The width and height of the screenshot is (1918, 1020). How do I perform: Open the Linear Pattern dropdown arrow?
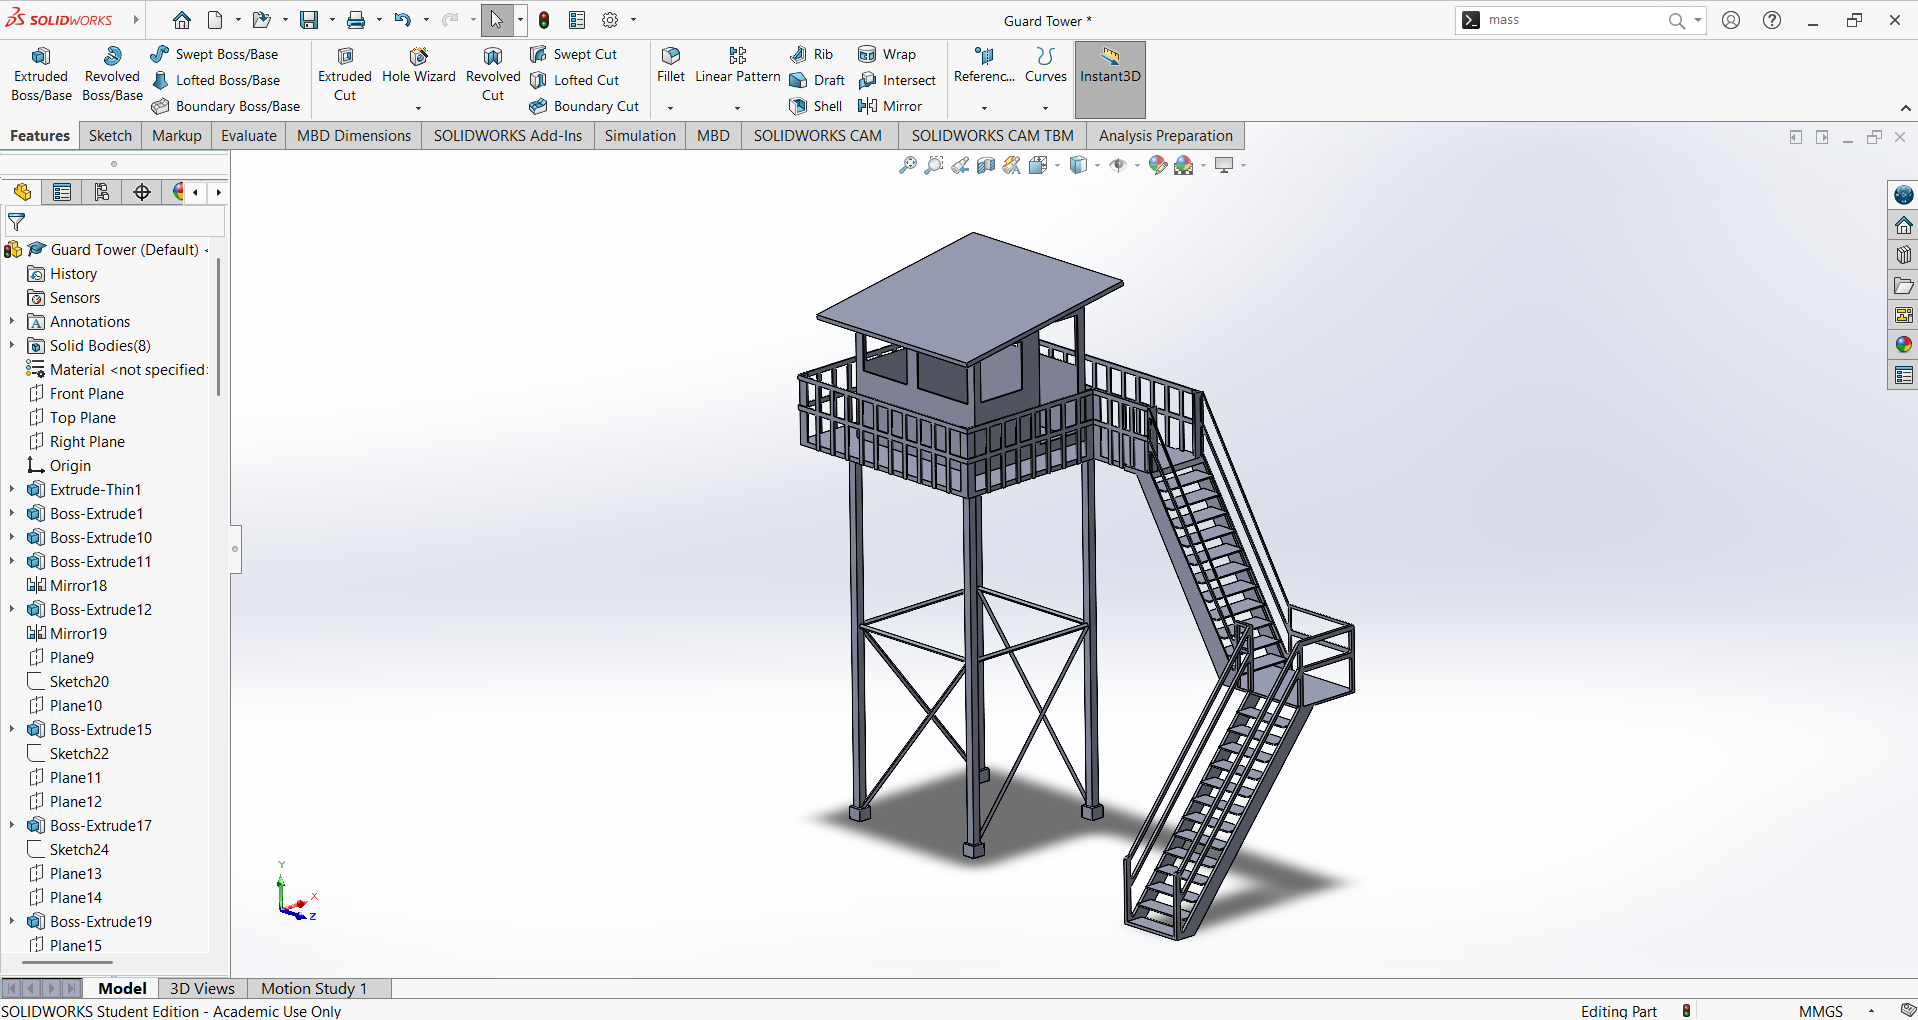coord(737,108)
